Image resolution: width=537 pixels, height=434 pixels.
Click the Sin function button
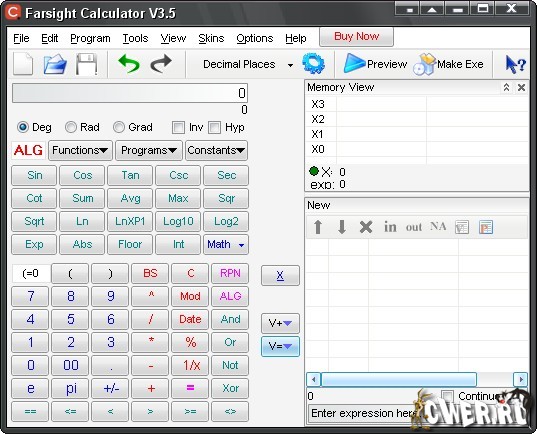[34, 175]
